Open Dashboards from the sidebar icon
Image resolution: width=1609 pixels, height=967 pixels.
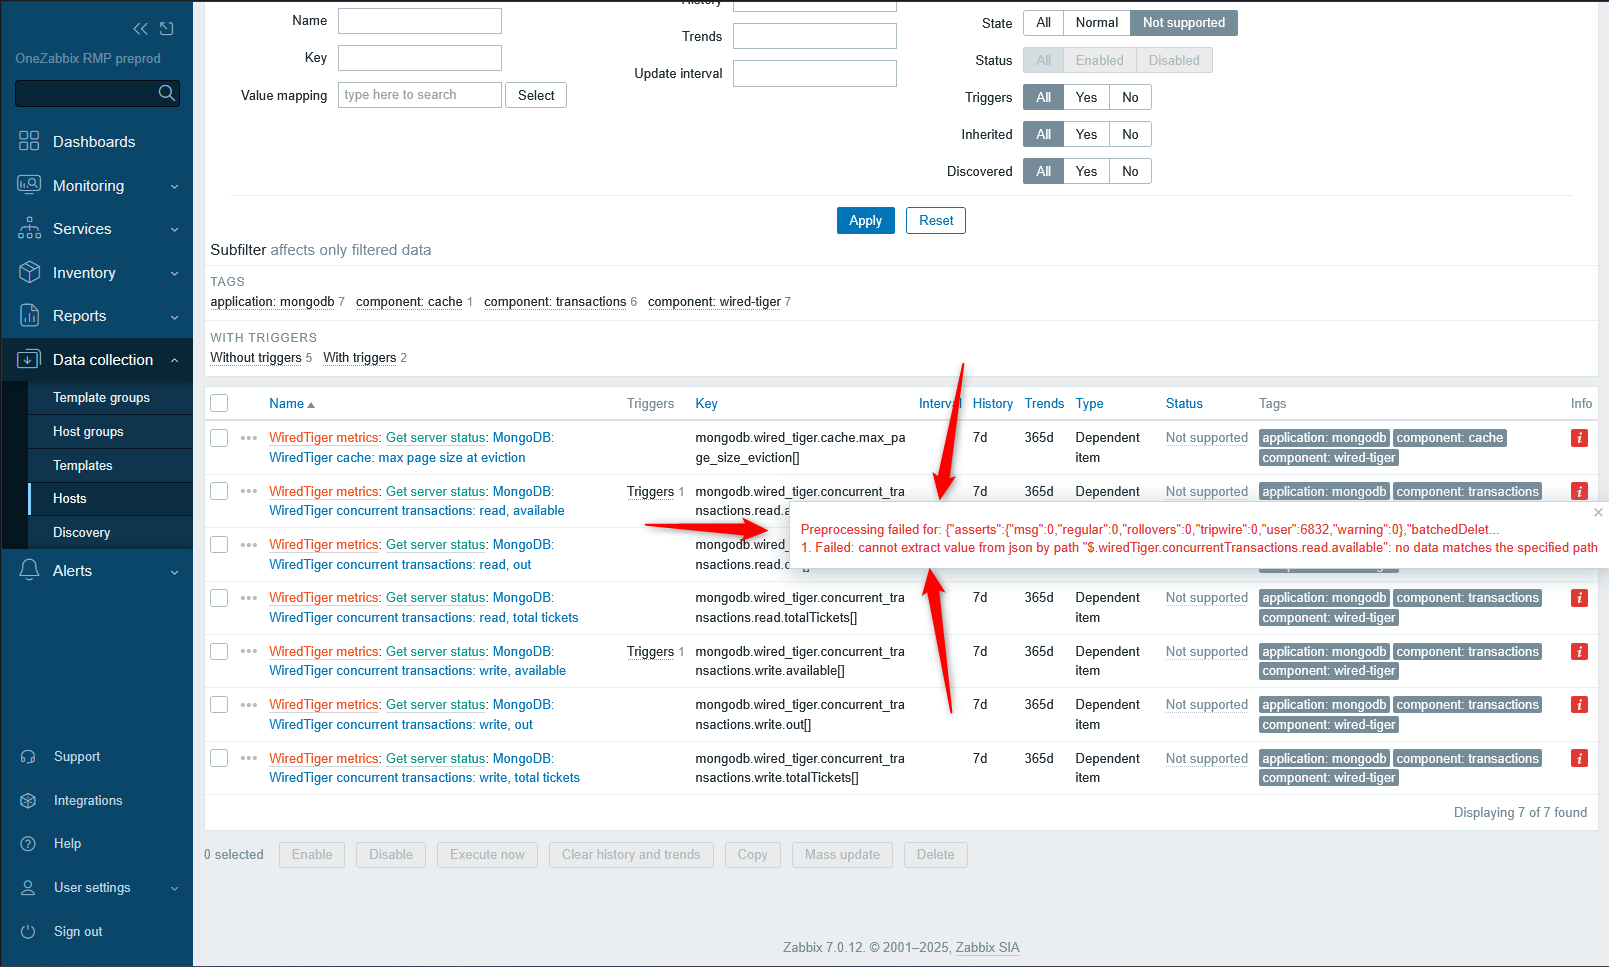[x=29, y=141]
